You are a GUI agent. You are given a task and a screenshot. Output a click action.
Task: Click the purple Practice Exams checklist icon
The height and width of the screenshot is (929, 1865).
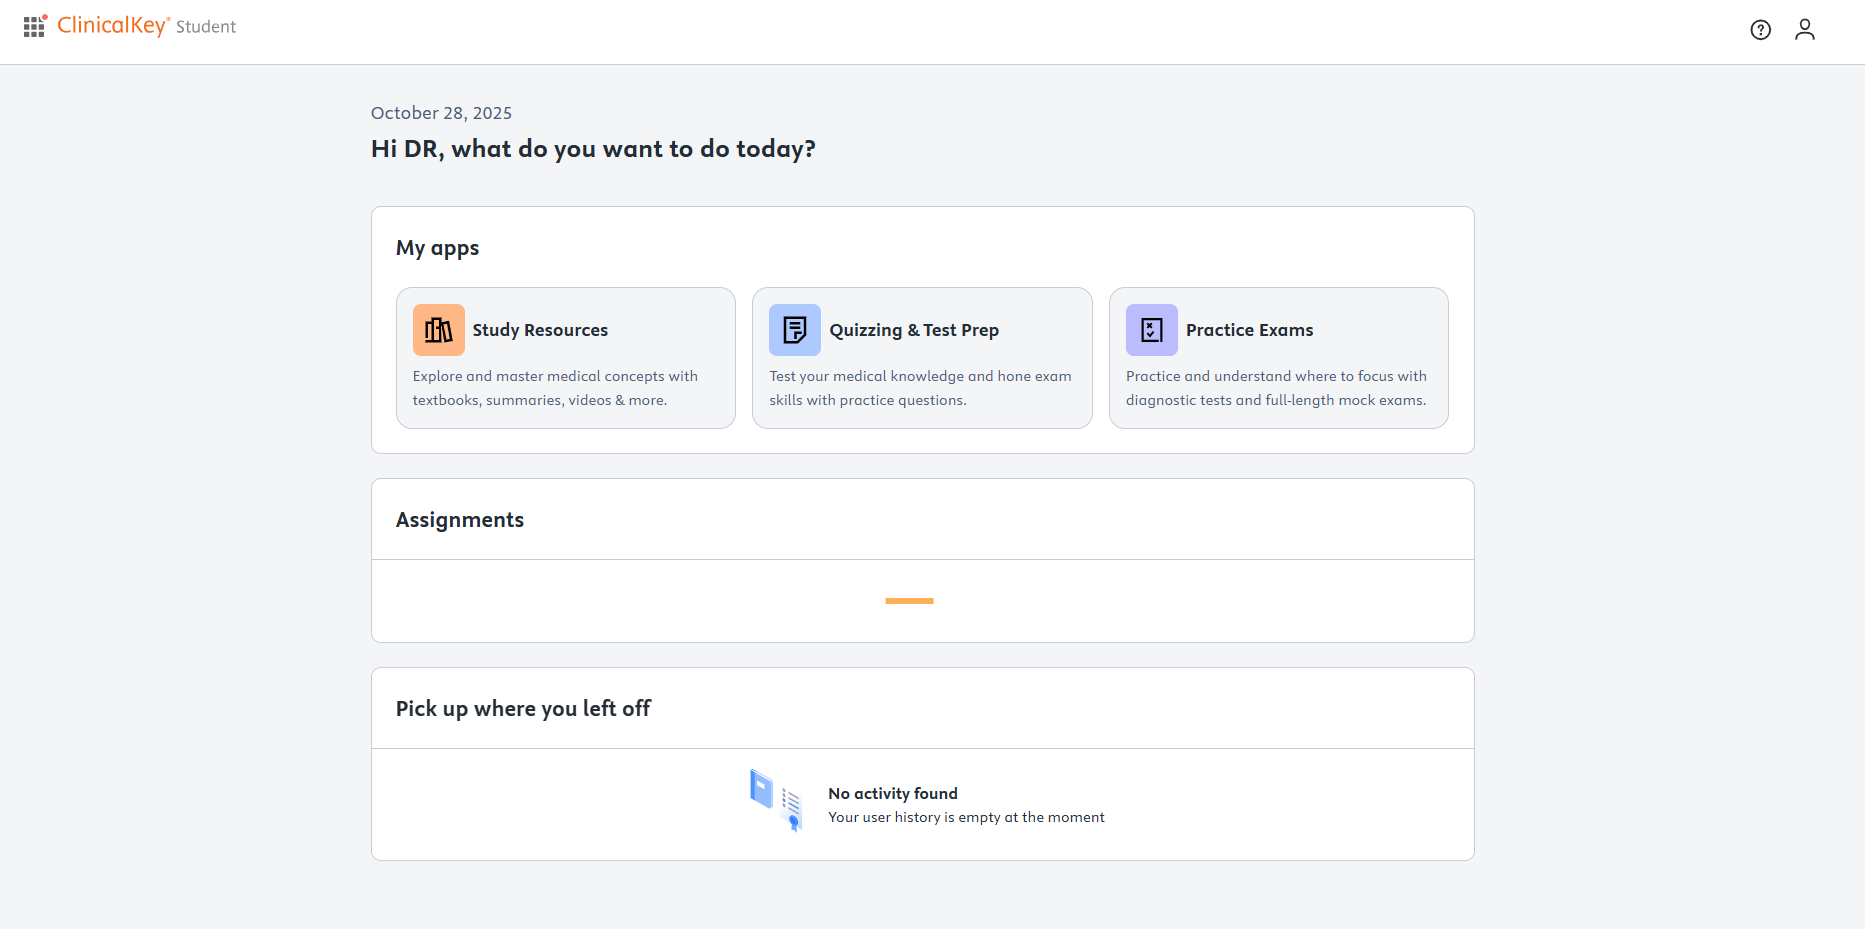click(x=1152, y=330)
